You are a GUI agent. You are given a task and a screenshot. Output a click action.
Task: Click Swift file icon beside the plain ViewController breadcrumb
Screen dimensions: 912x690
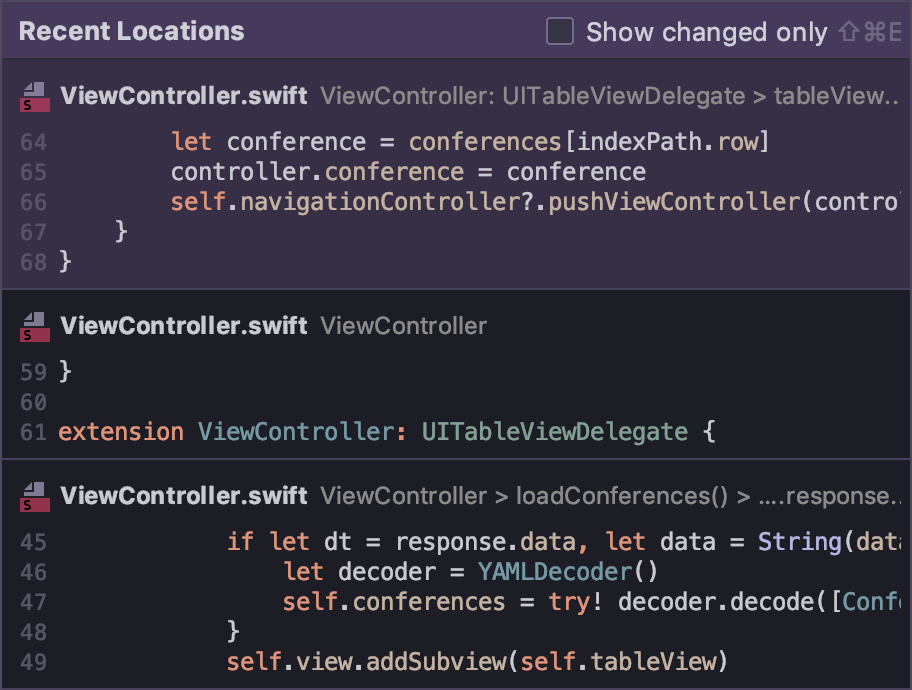point(35,326)
